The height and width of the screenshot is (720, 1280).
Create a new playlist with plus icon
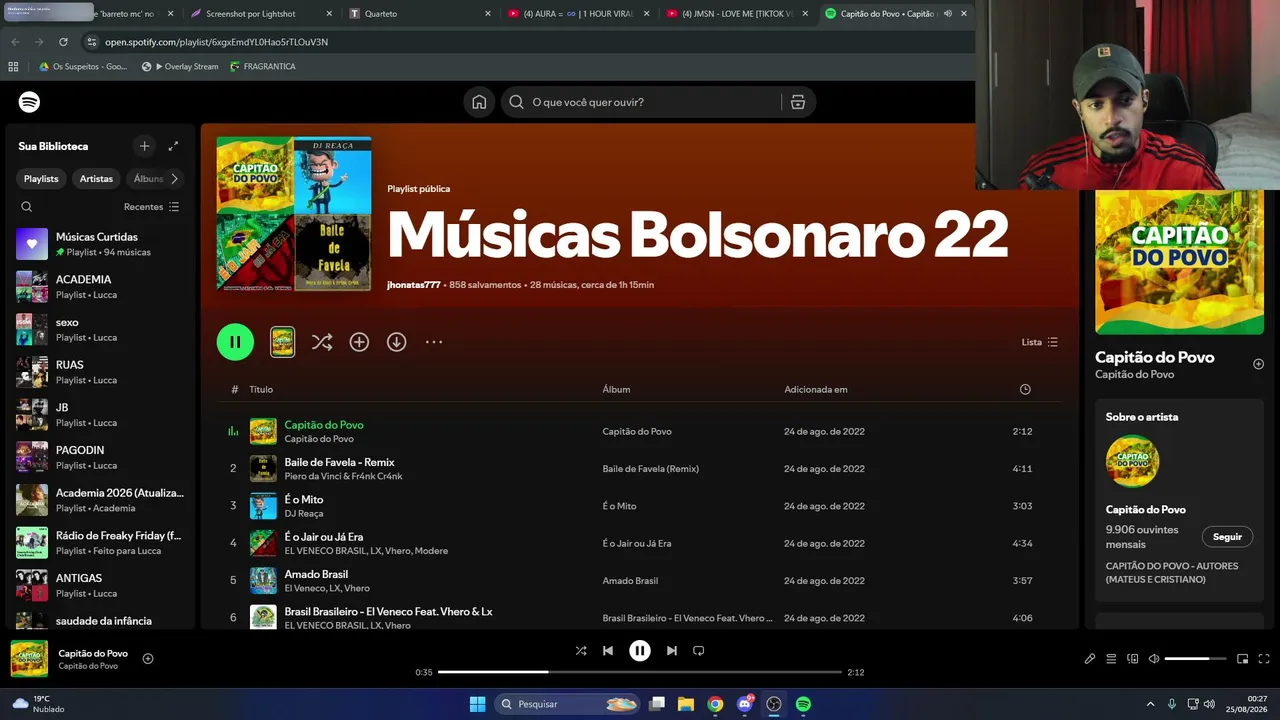(144, 146)
